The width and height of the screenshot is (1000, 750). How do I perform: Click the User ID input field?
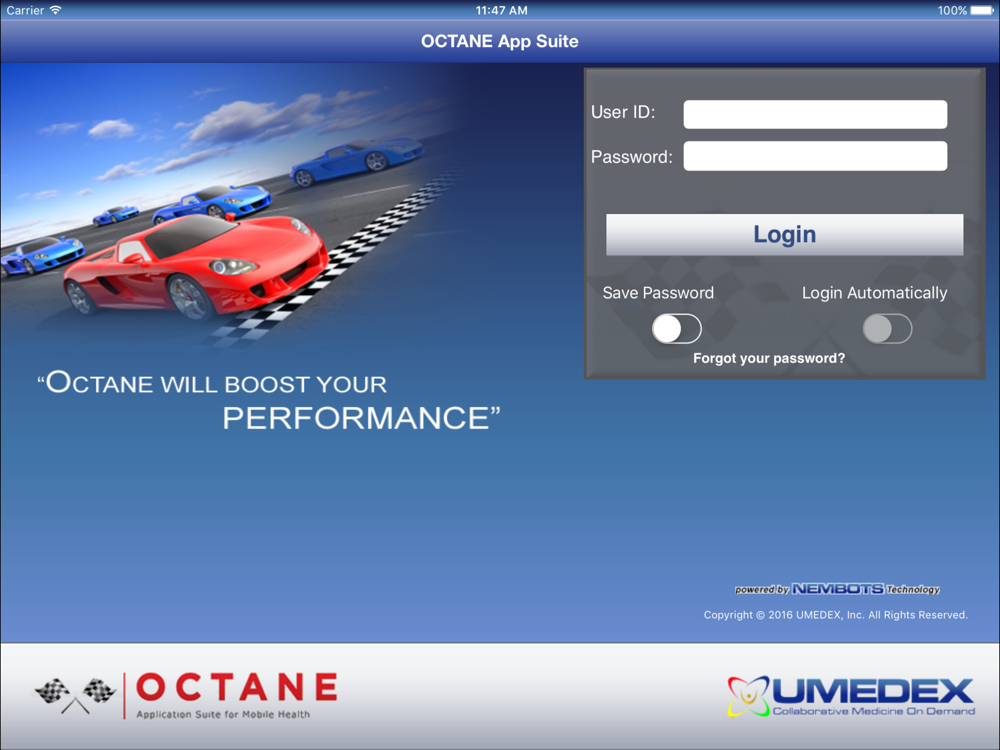(x=815, y=114)
